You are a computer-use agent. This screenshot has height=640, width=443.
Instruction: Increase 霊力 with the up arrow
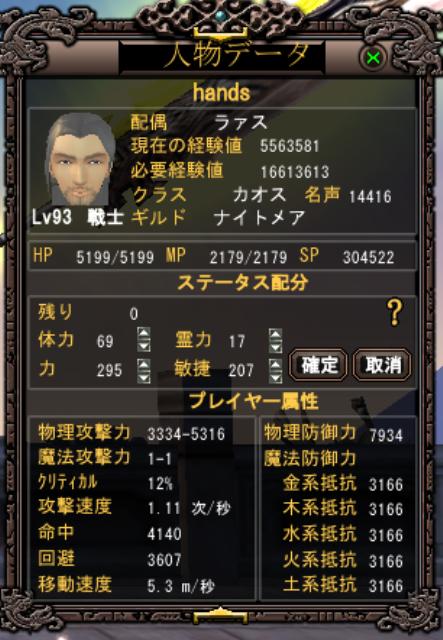[276, 334]
